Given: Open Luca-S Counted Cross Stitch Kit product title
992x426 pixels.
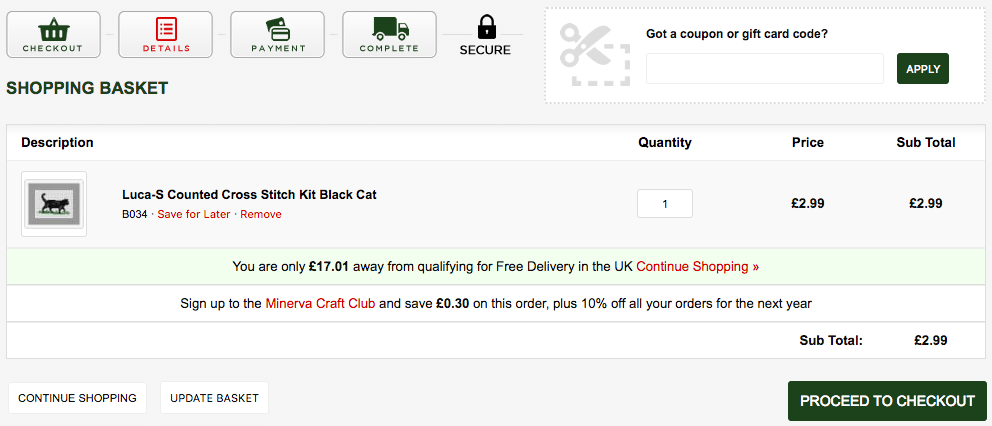Looking at the screenshot, I should coord(249,194).
